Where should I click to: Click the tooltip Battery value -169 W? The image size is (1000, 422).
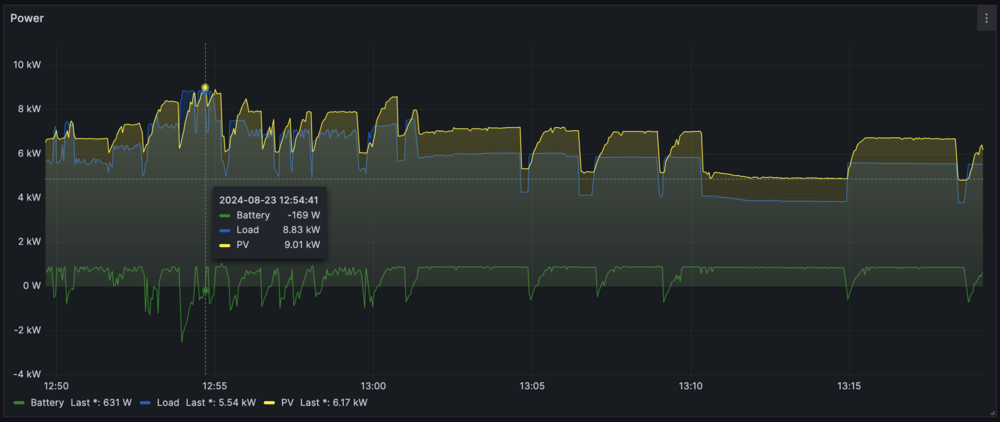click(304, 215)
